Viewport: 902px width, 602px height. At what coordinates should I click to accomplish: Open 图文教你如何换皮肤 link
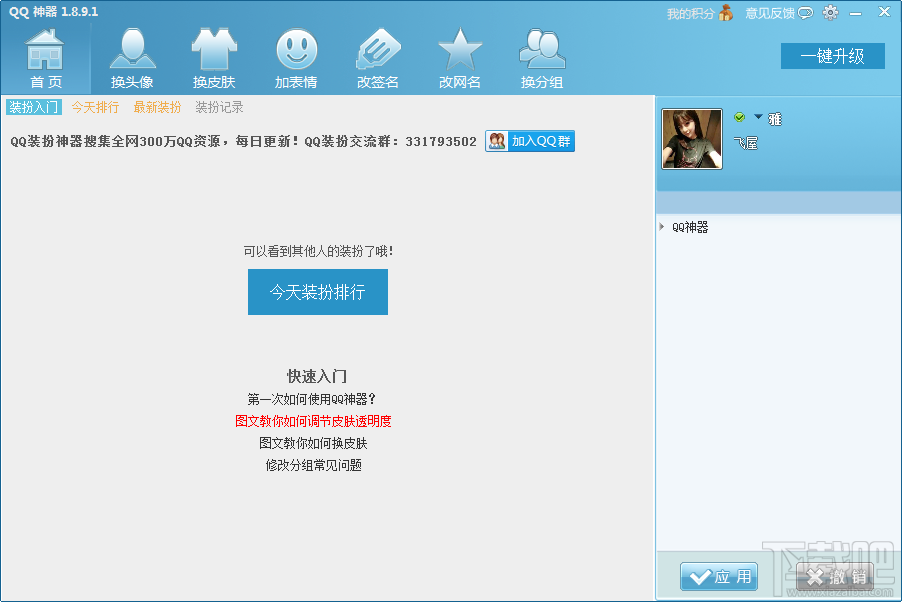click(313, 443)
